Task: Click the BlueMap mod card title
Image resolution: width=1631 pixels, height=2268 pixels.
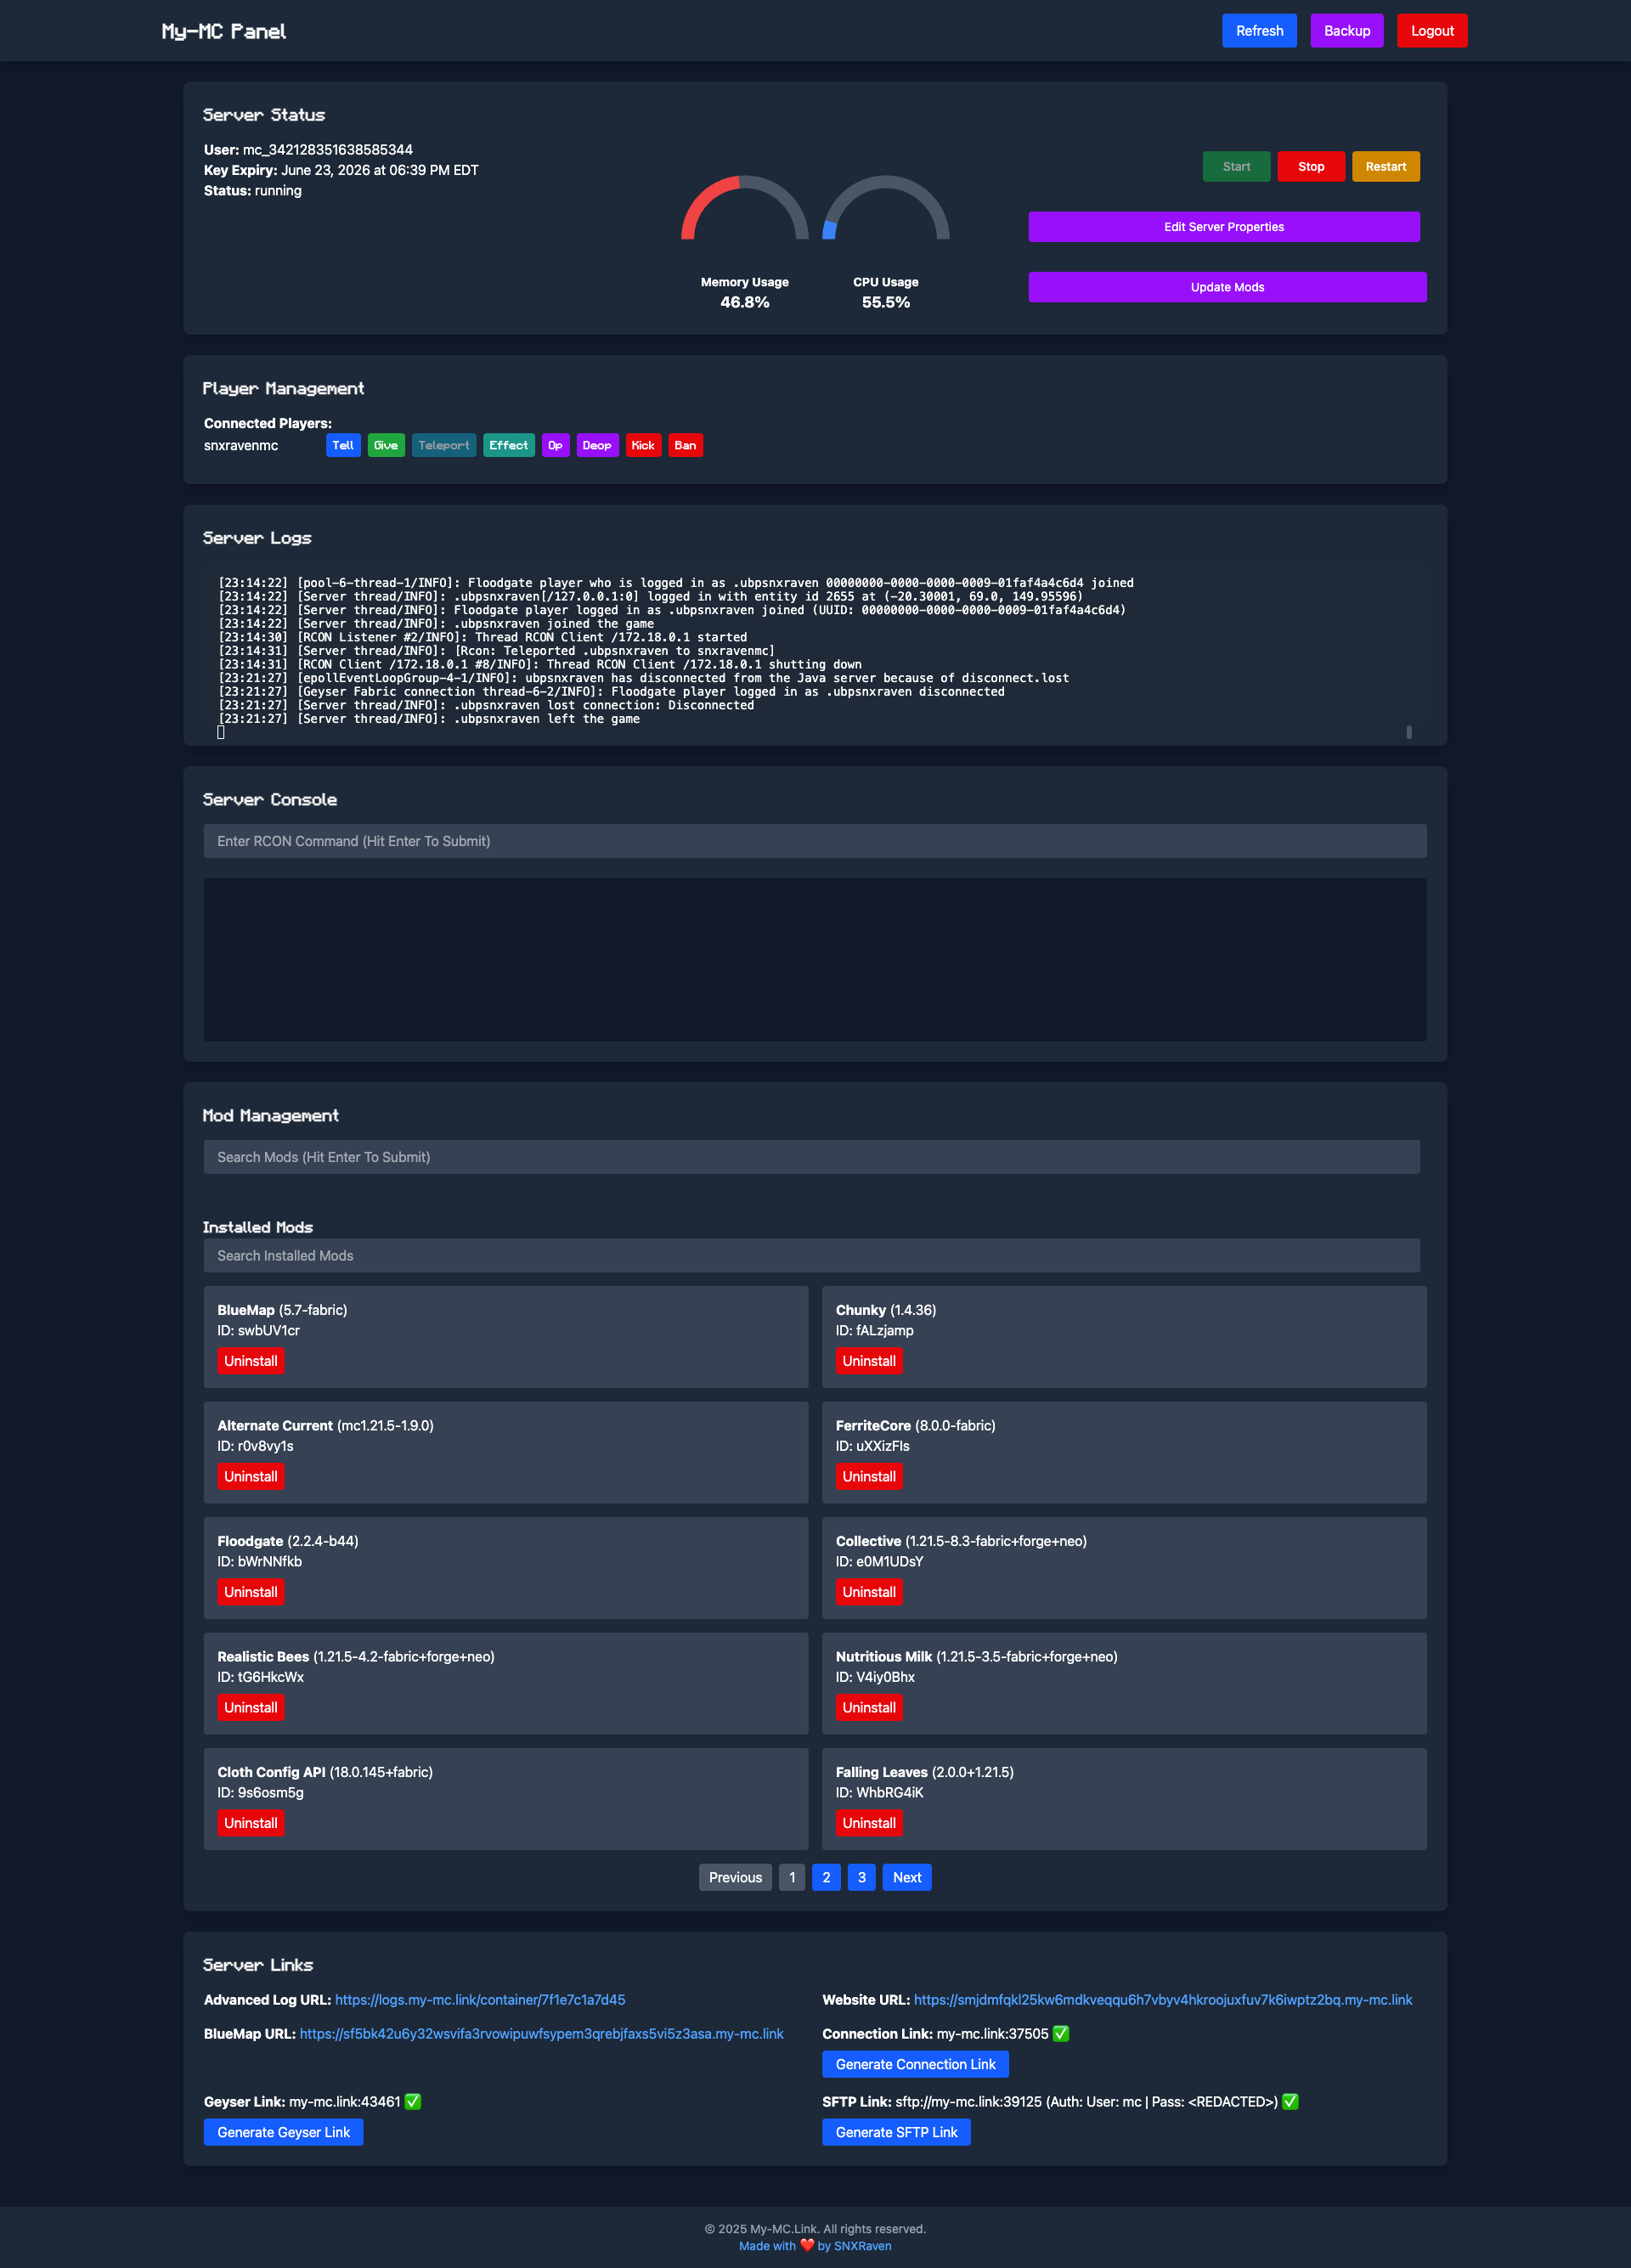Action: (x=246, y=1310)
